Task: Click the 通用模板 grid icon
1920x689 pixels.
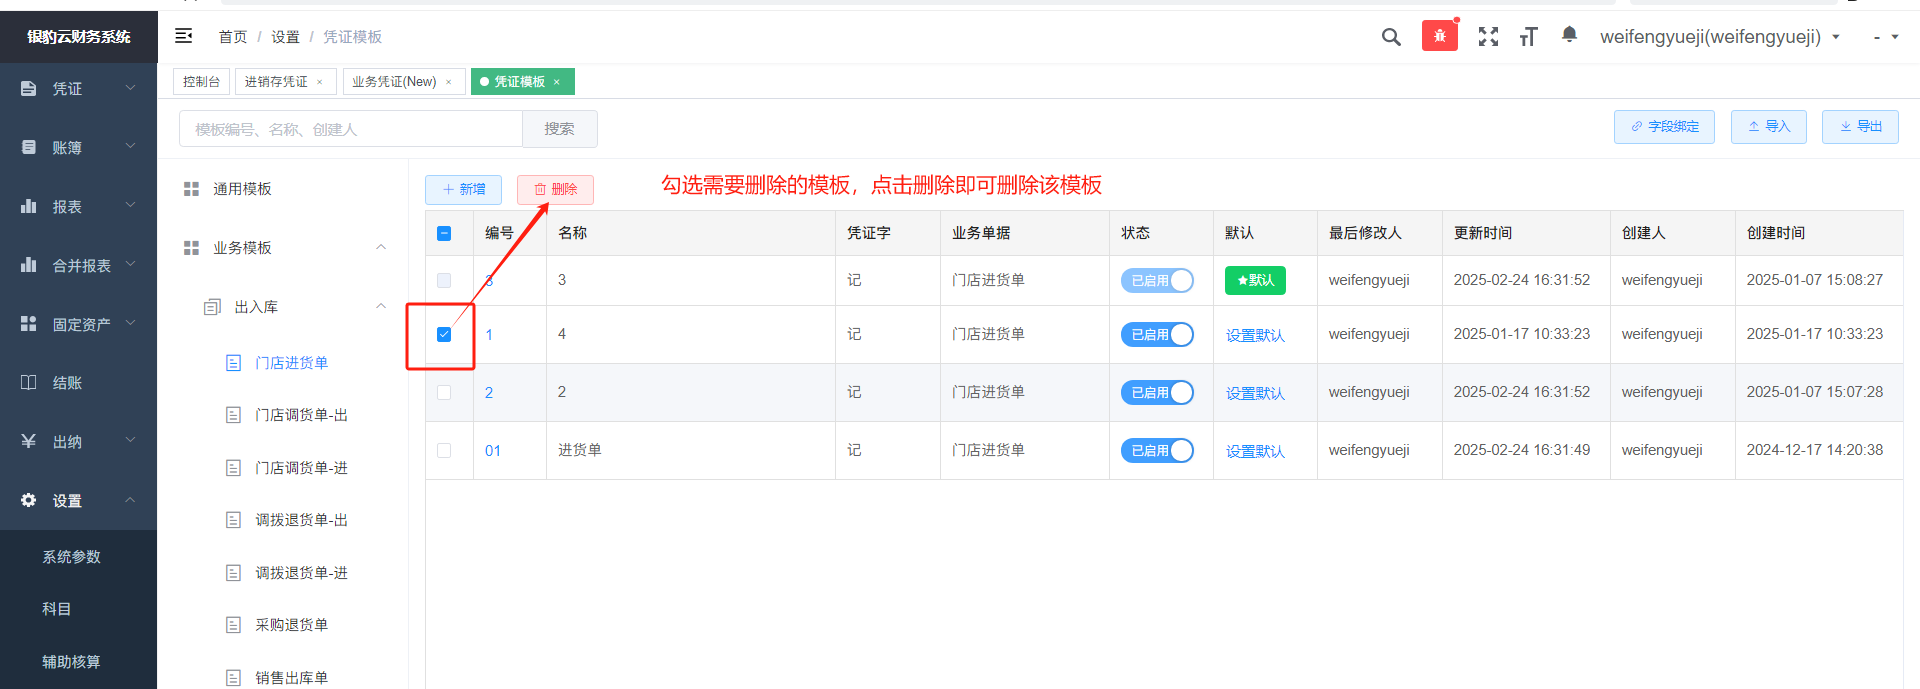Action: pyautogui.click(x=191, y=189)
